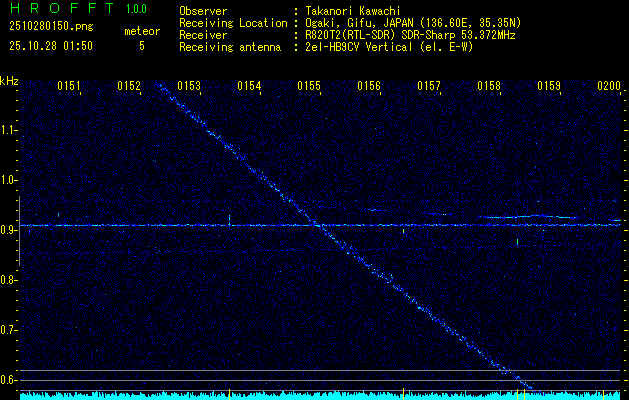
Task: Click the HROFFT title text
Action: (x=62, y=8)
